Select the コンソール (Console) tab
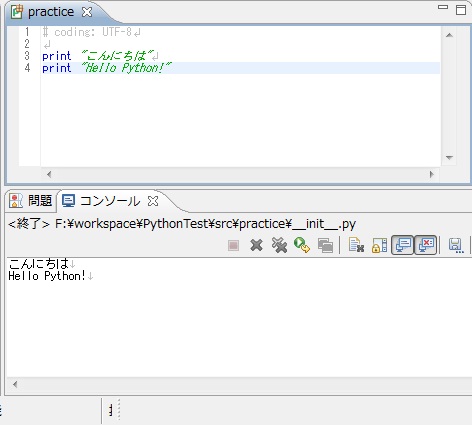Viewport: 472px width, 425px height. pyautogui.click(x=110, y=201)
